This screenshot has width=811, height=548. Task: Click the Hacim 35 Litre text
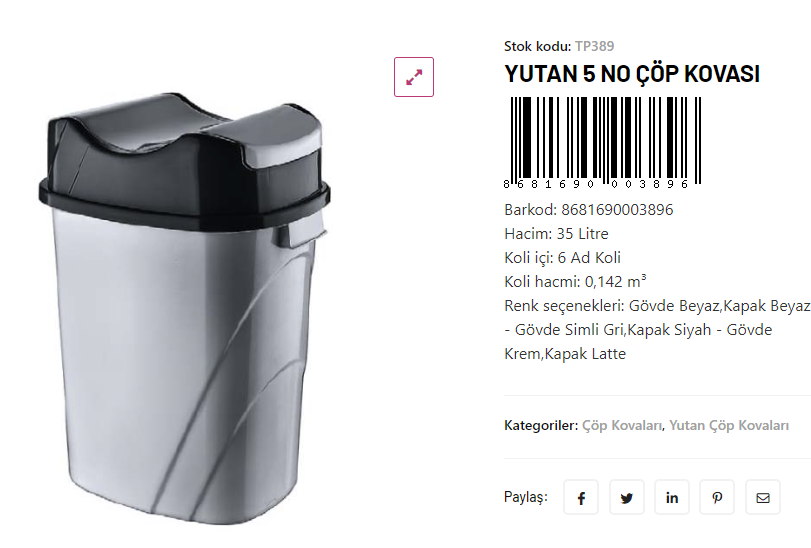pos(556,234)
